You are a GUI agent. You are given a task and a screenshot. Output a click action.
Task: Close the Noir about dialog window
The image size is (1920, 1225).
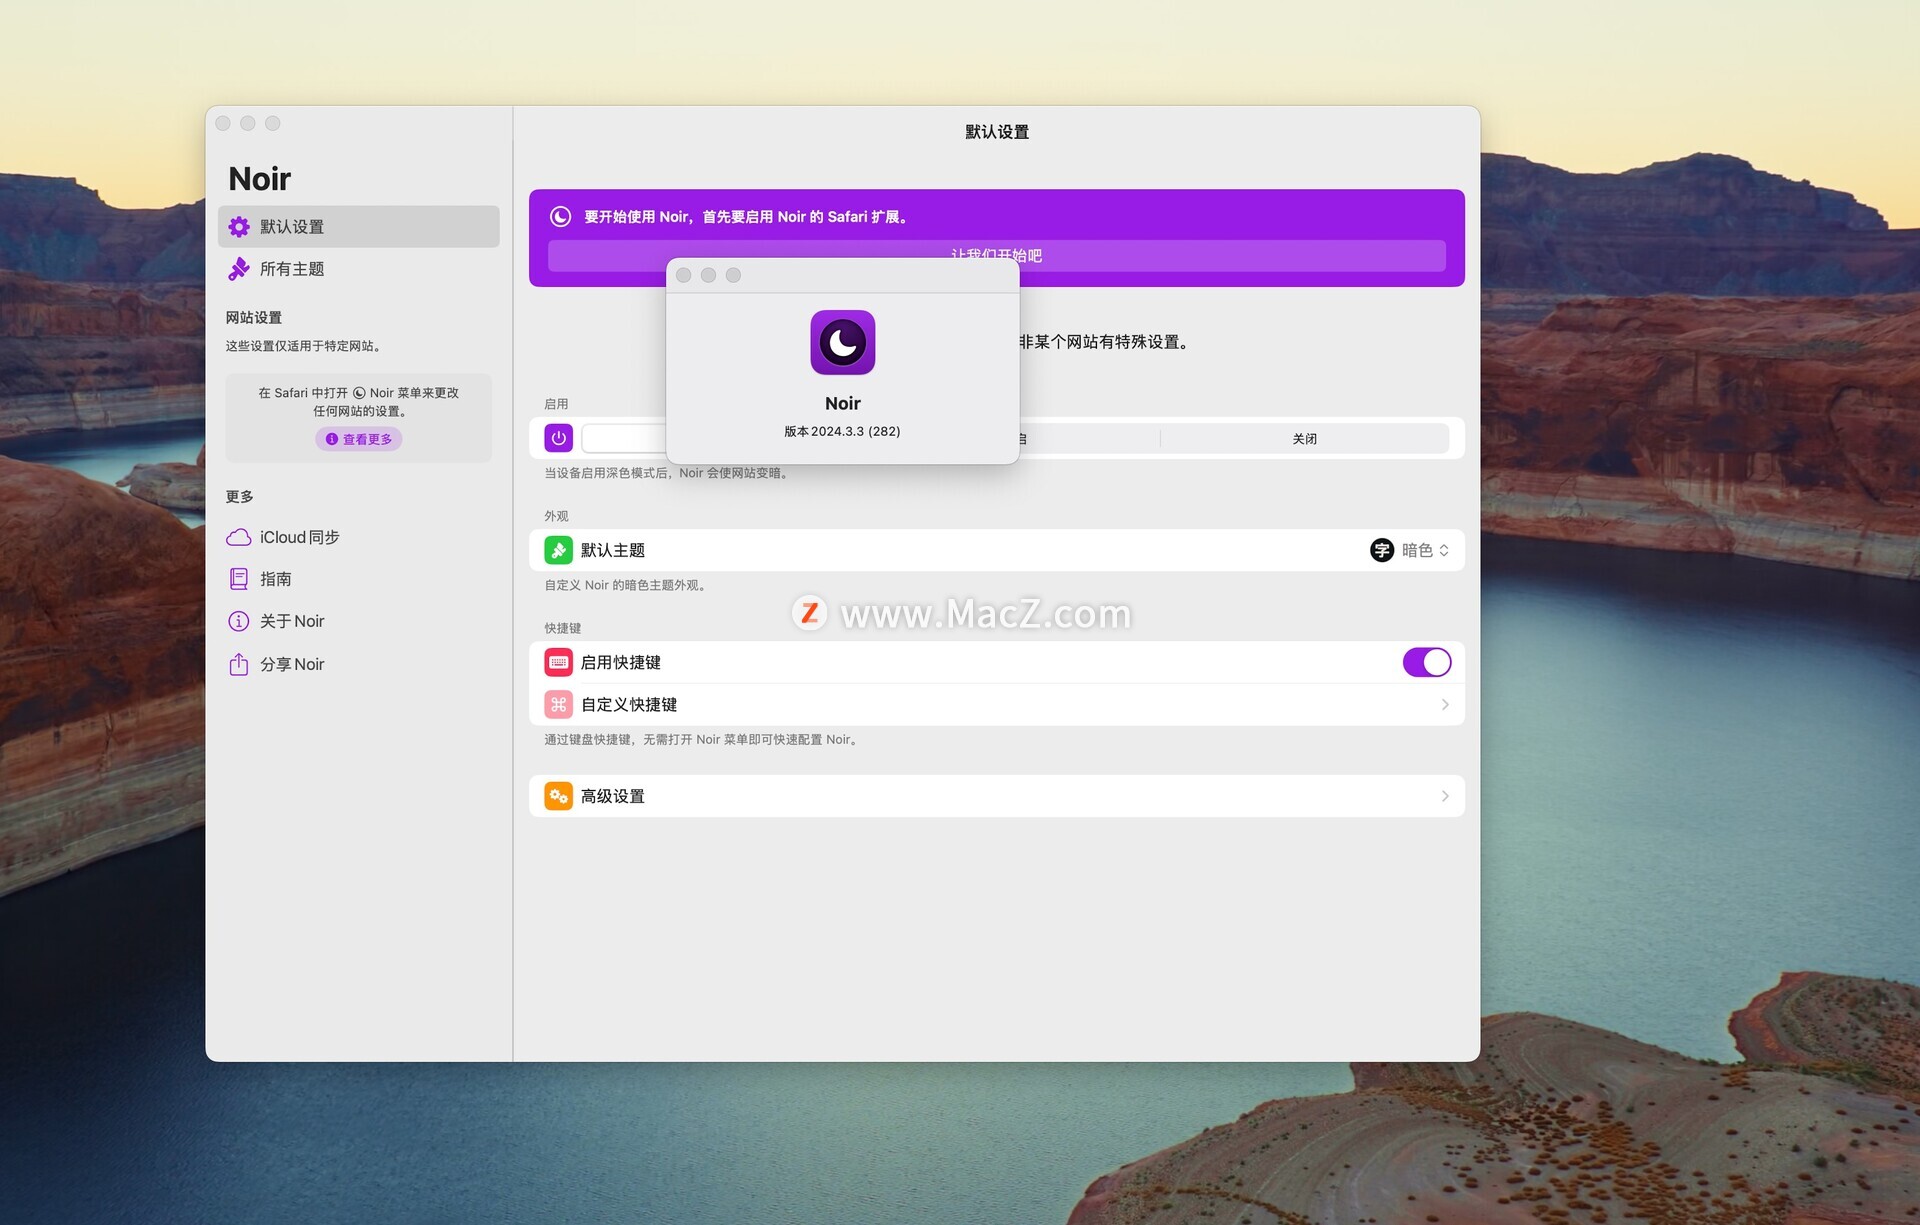[x=684, y=275]
